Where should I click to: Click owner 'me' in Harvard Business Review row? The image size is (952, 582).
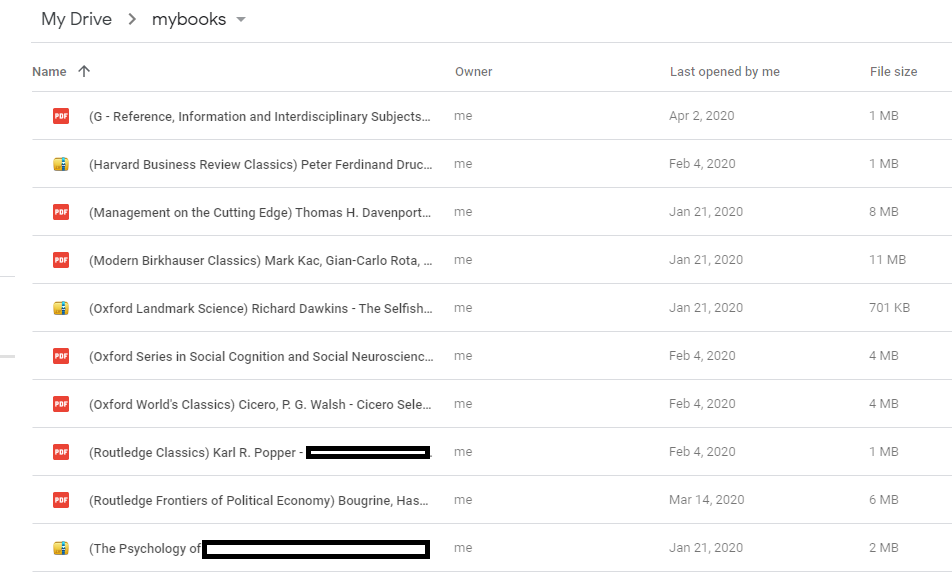tap(463, 164)
